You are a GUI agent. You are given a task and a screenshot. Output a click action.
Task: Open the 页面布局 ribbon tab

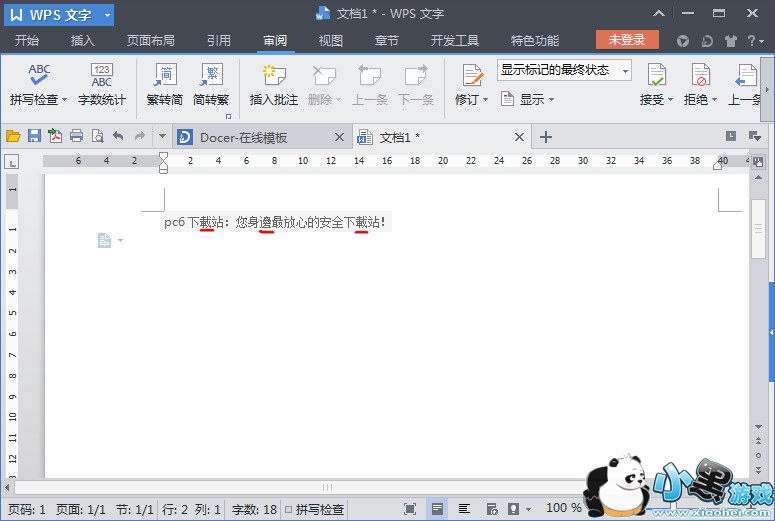click(150, 41)
